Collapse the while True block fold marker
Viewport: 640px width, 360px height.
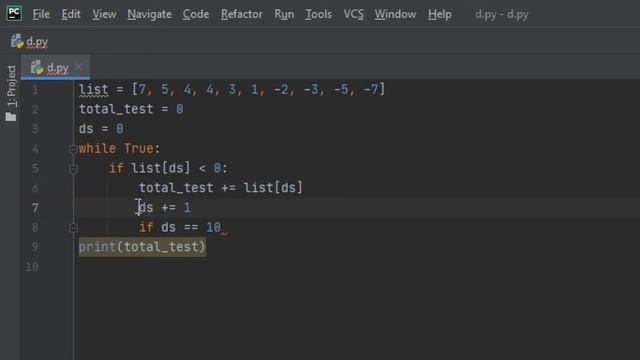click(73, 149)
